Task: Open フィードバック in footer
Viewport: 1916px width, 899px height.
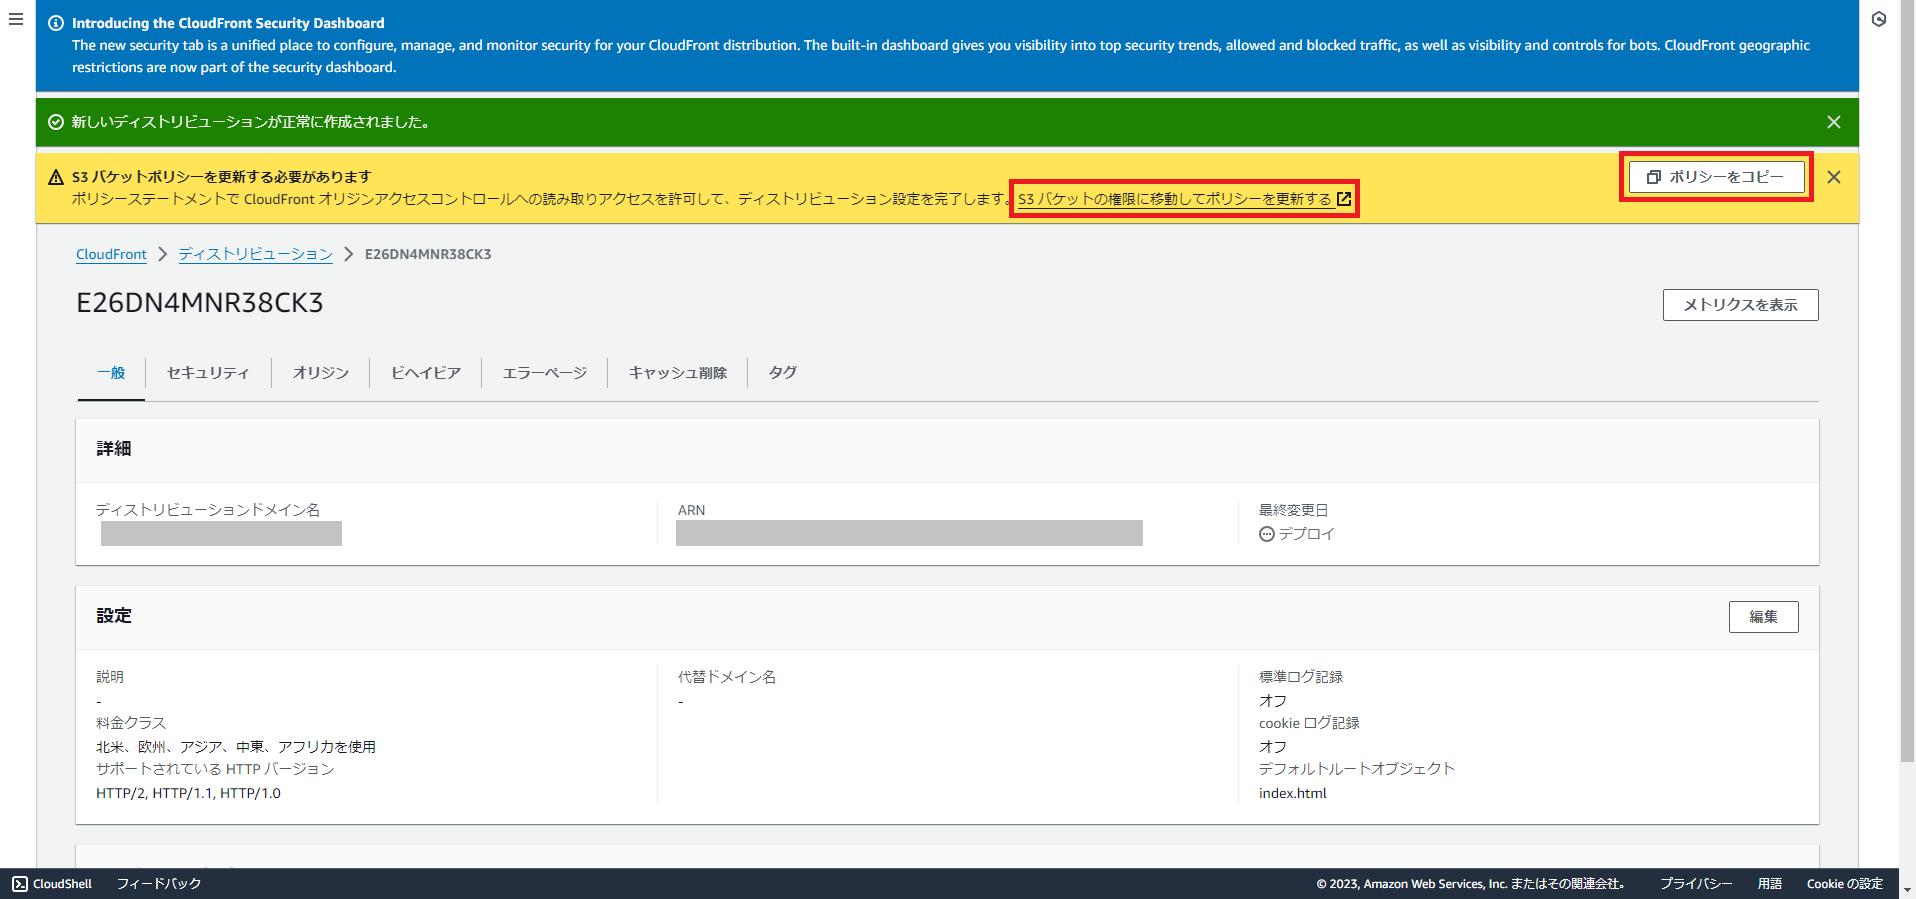Action: point(159,884)
